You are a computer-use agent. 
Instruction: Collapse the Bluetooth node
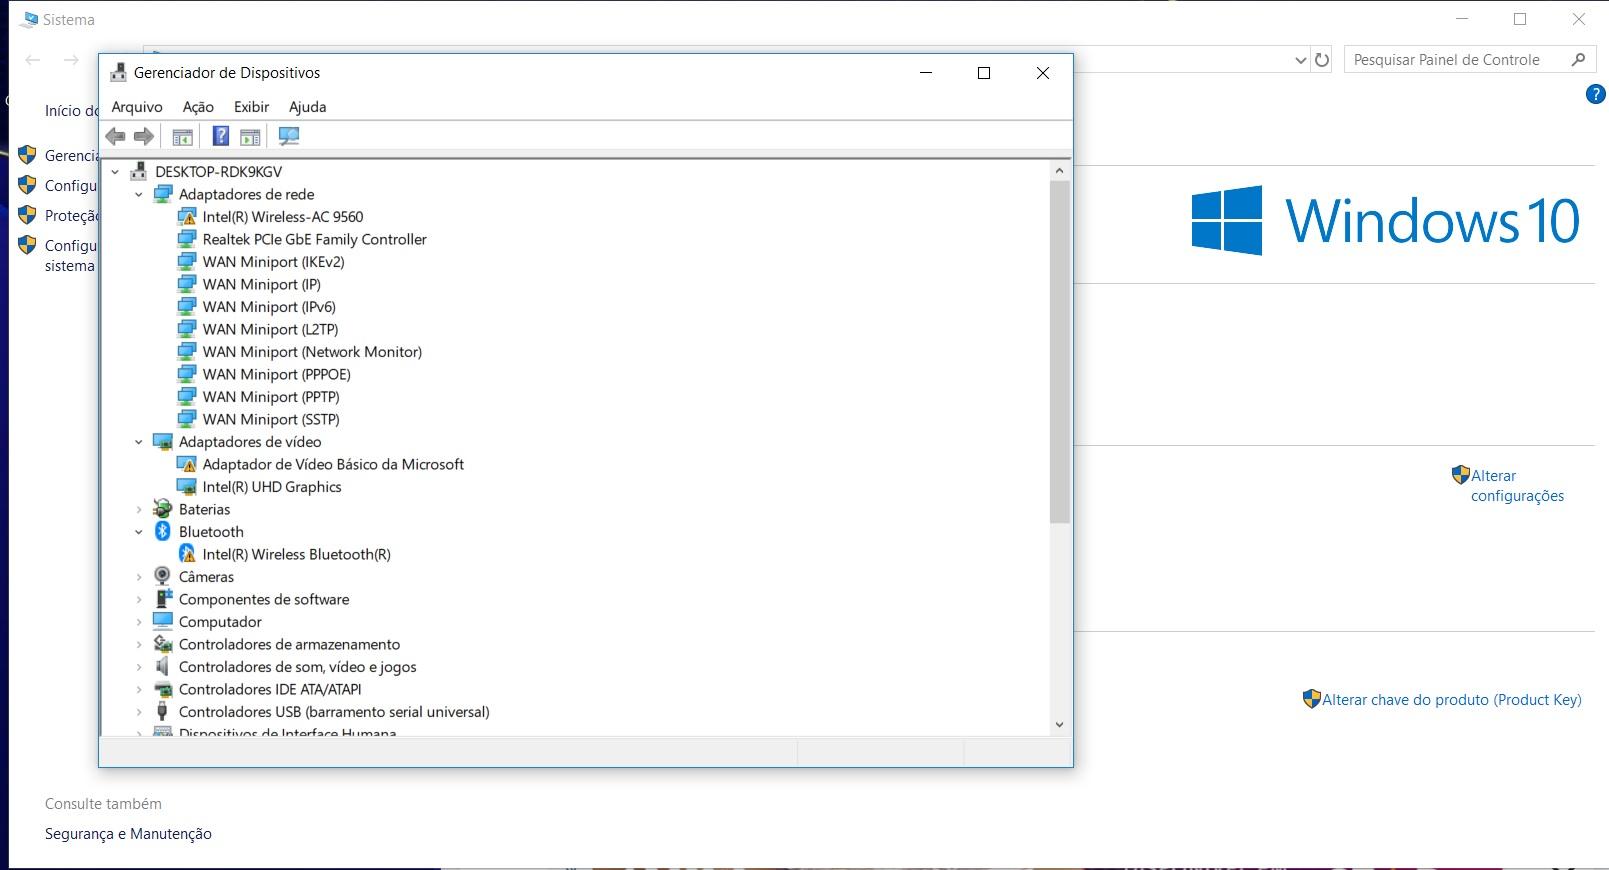coord(139,532)
